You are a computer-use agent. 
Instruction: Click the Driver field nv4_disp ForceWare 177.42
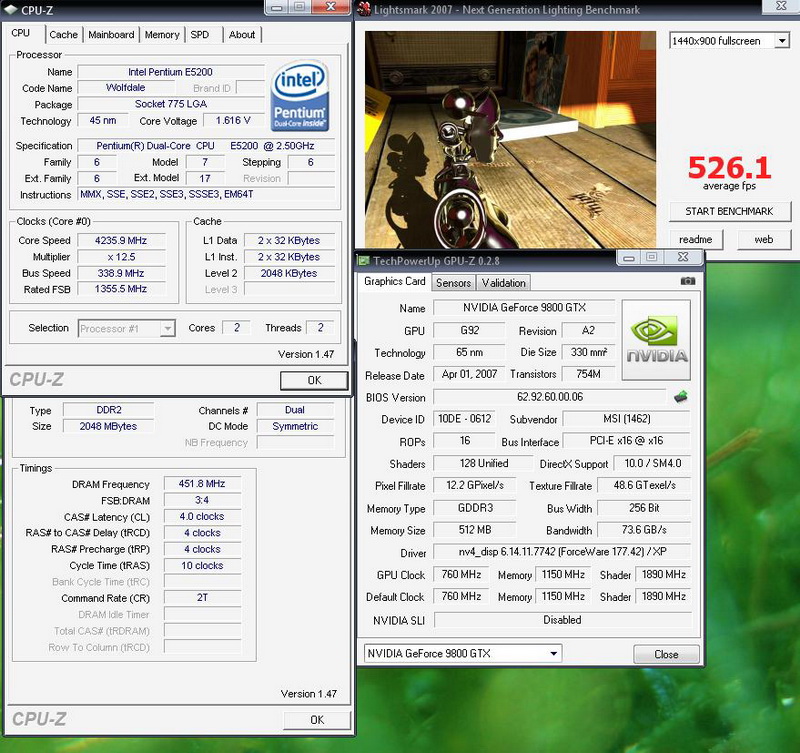pyautogui.click(x=562, y=551)
